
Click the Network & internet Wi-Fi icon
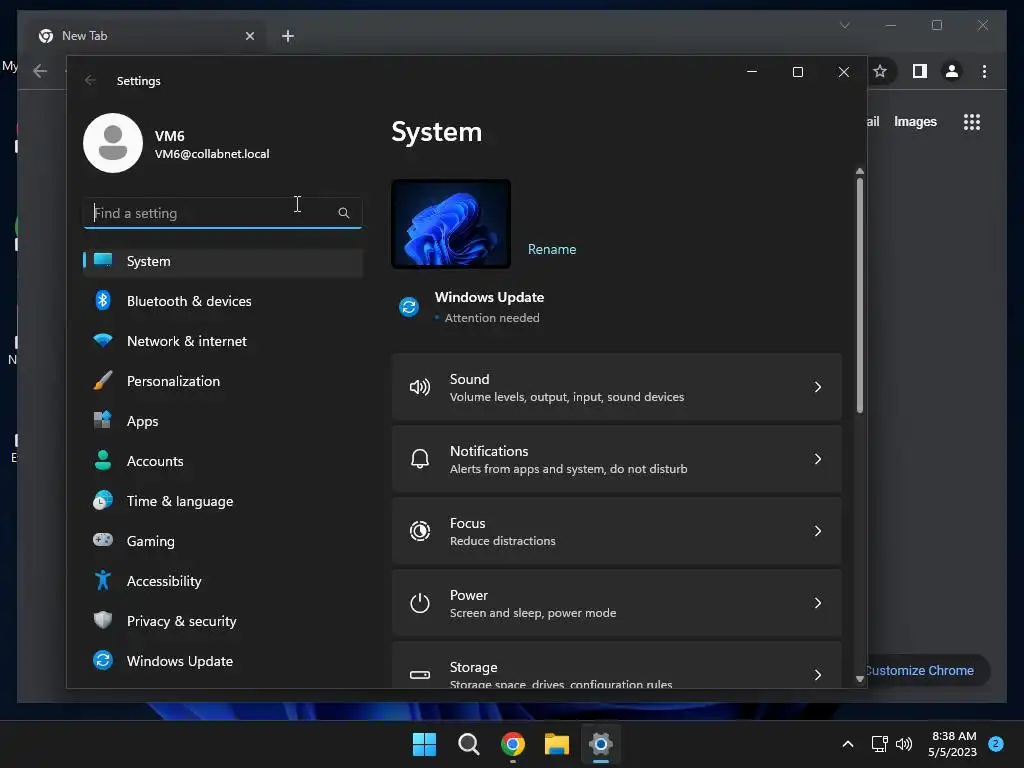coord(103,340)
